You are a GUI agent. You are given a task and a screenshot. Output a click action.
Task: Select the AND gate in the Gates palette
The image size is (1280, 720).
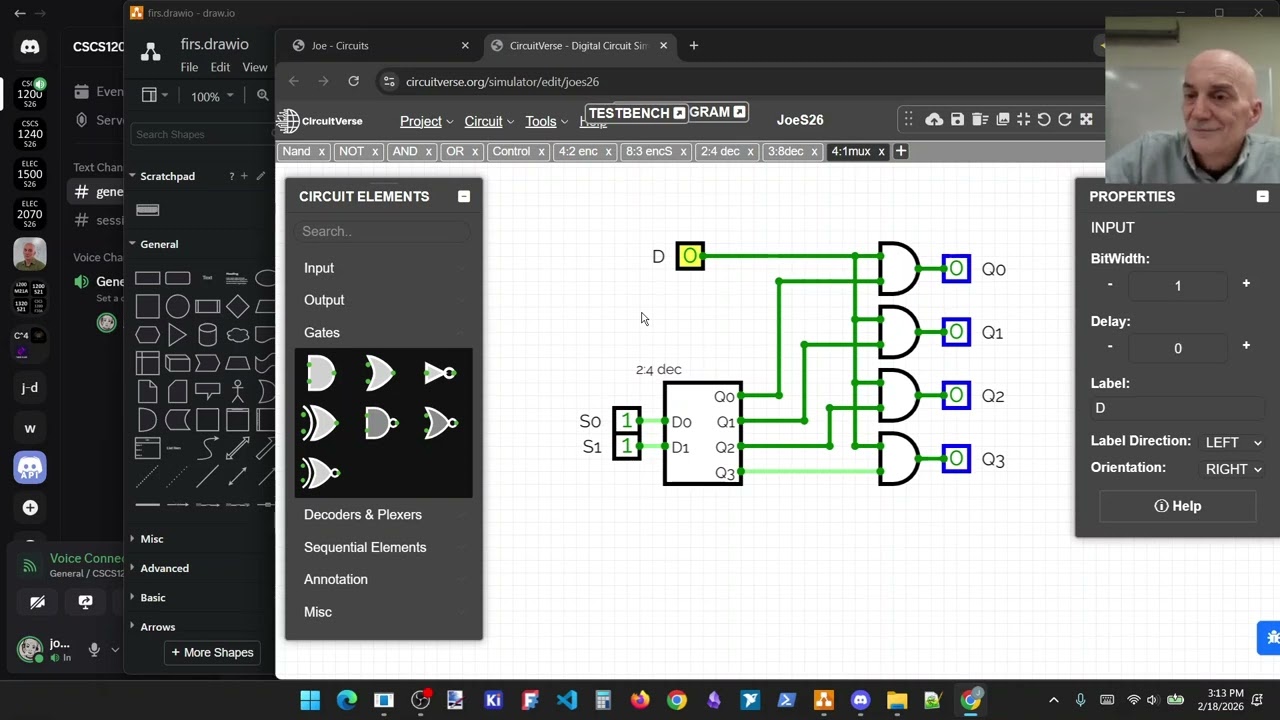tap(321, 373)
